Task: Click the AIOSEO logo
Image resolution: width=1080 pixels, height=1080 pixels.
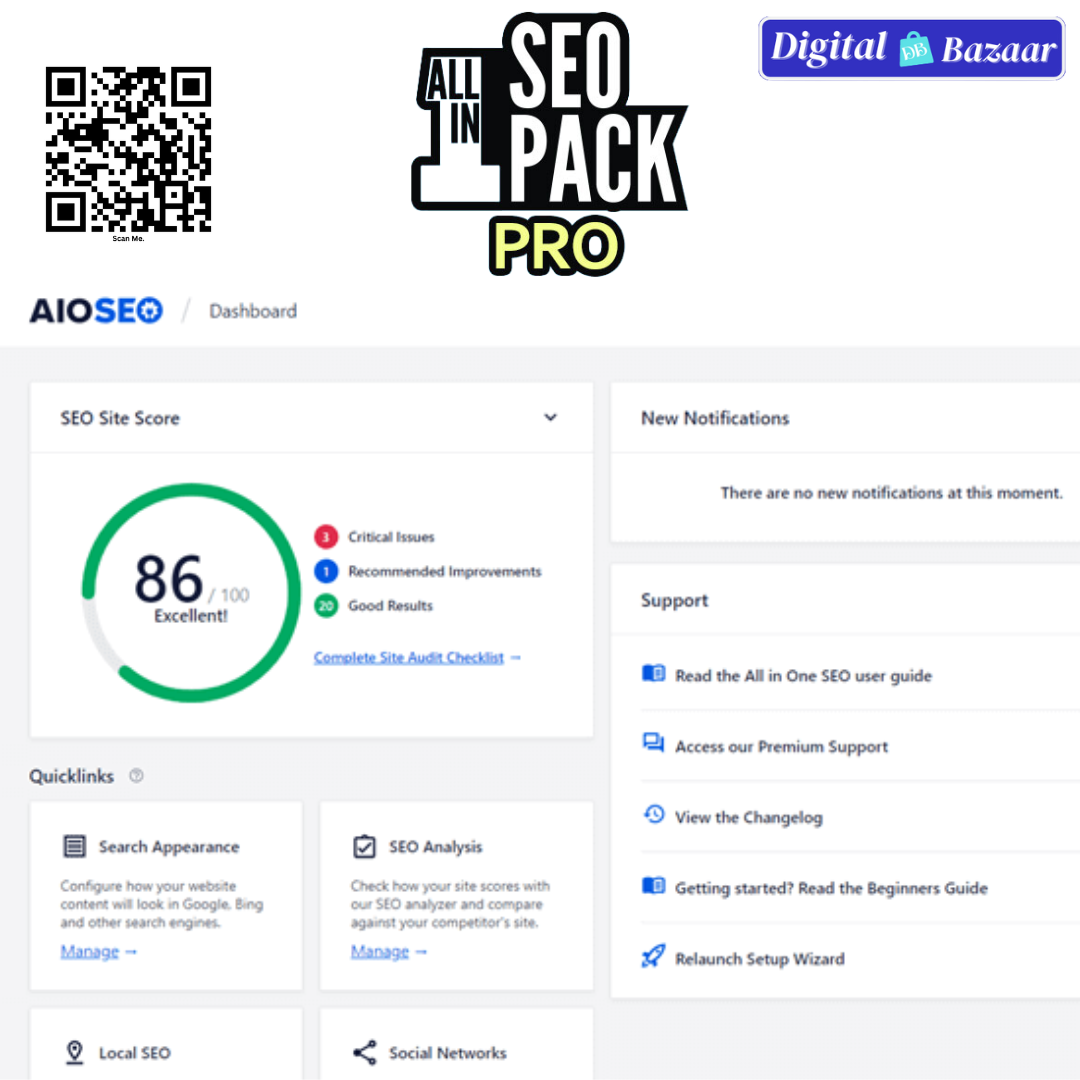Action: click(96, 311)
